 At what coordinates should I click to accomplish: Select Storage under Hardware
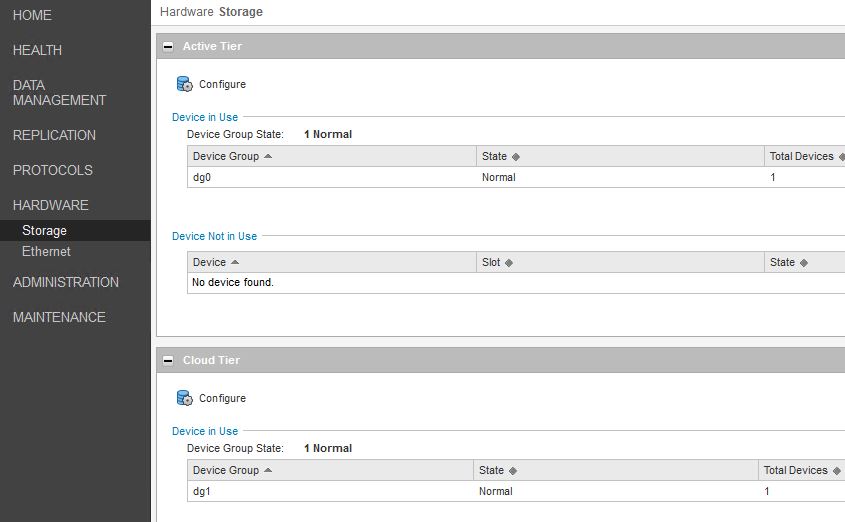(x=44, y=231)
